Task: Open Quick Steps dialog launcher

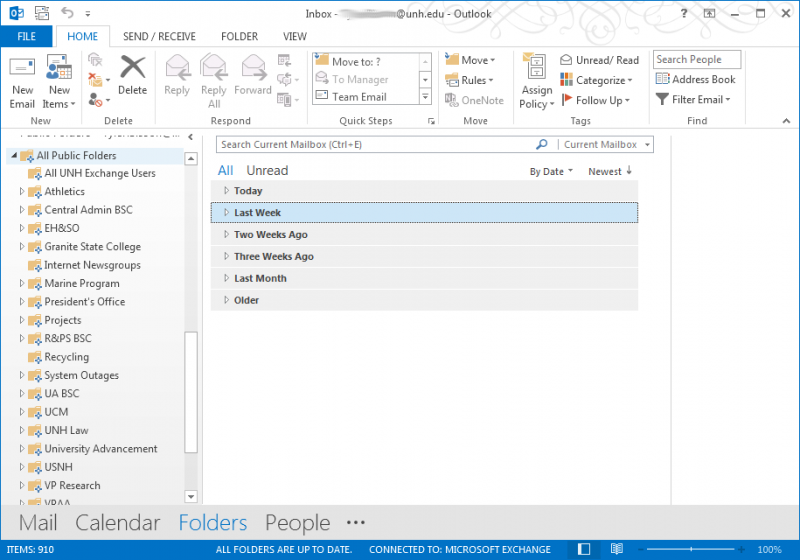Action: (431, 121)
